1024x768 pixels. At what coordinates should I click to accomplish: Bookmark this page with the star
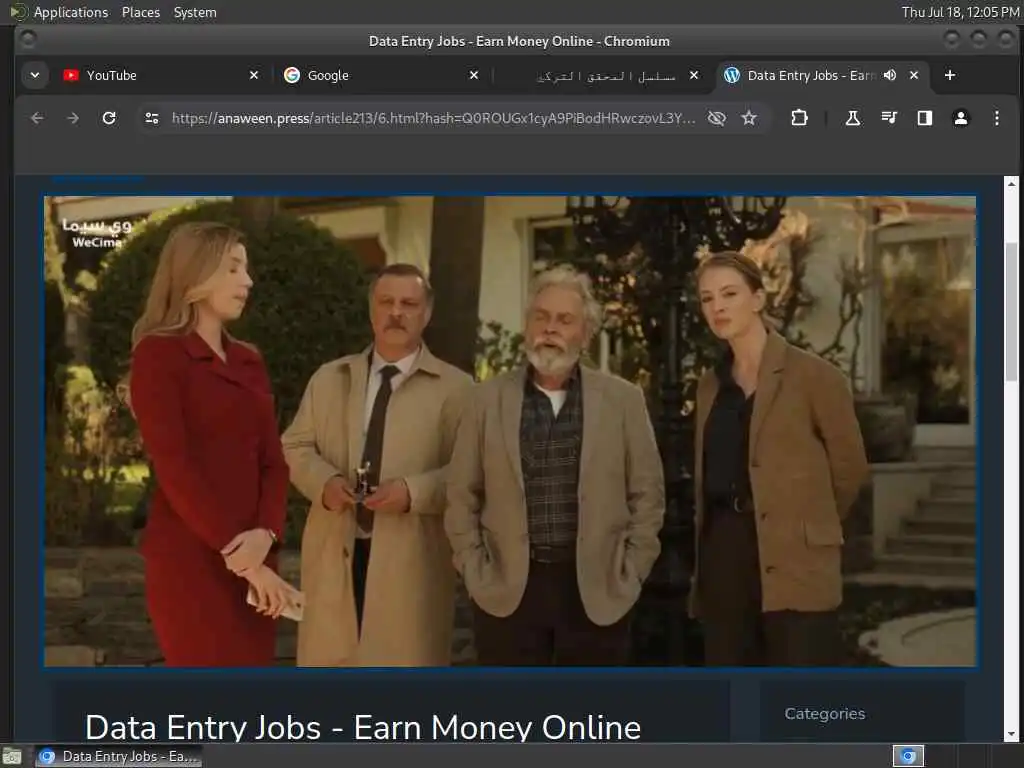749,118
